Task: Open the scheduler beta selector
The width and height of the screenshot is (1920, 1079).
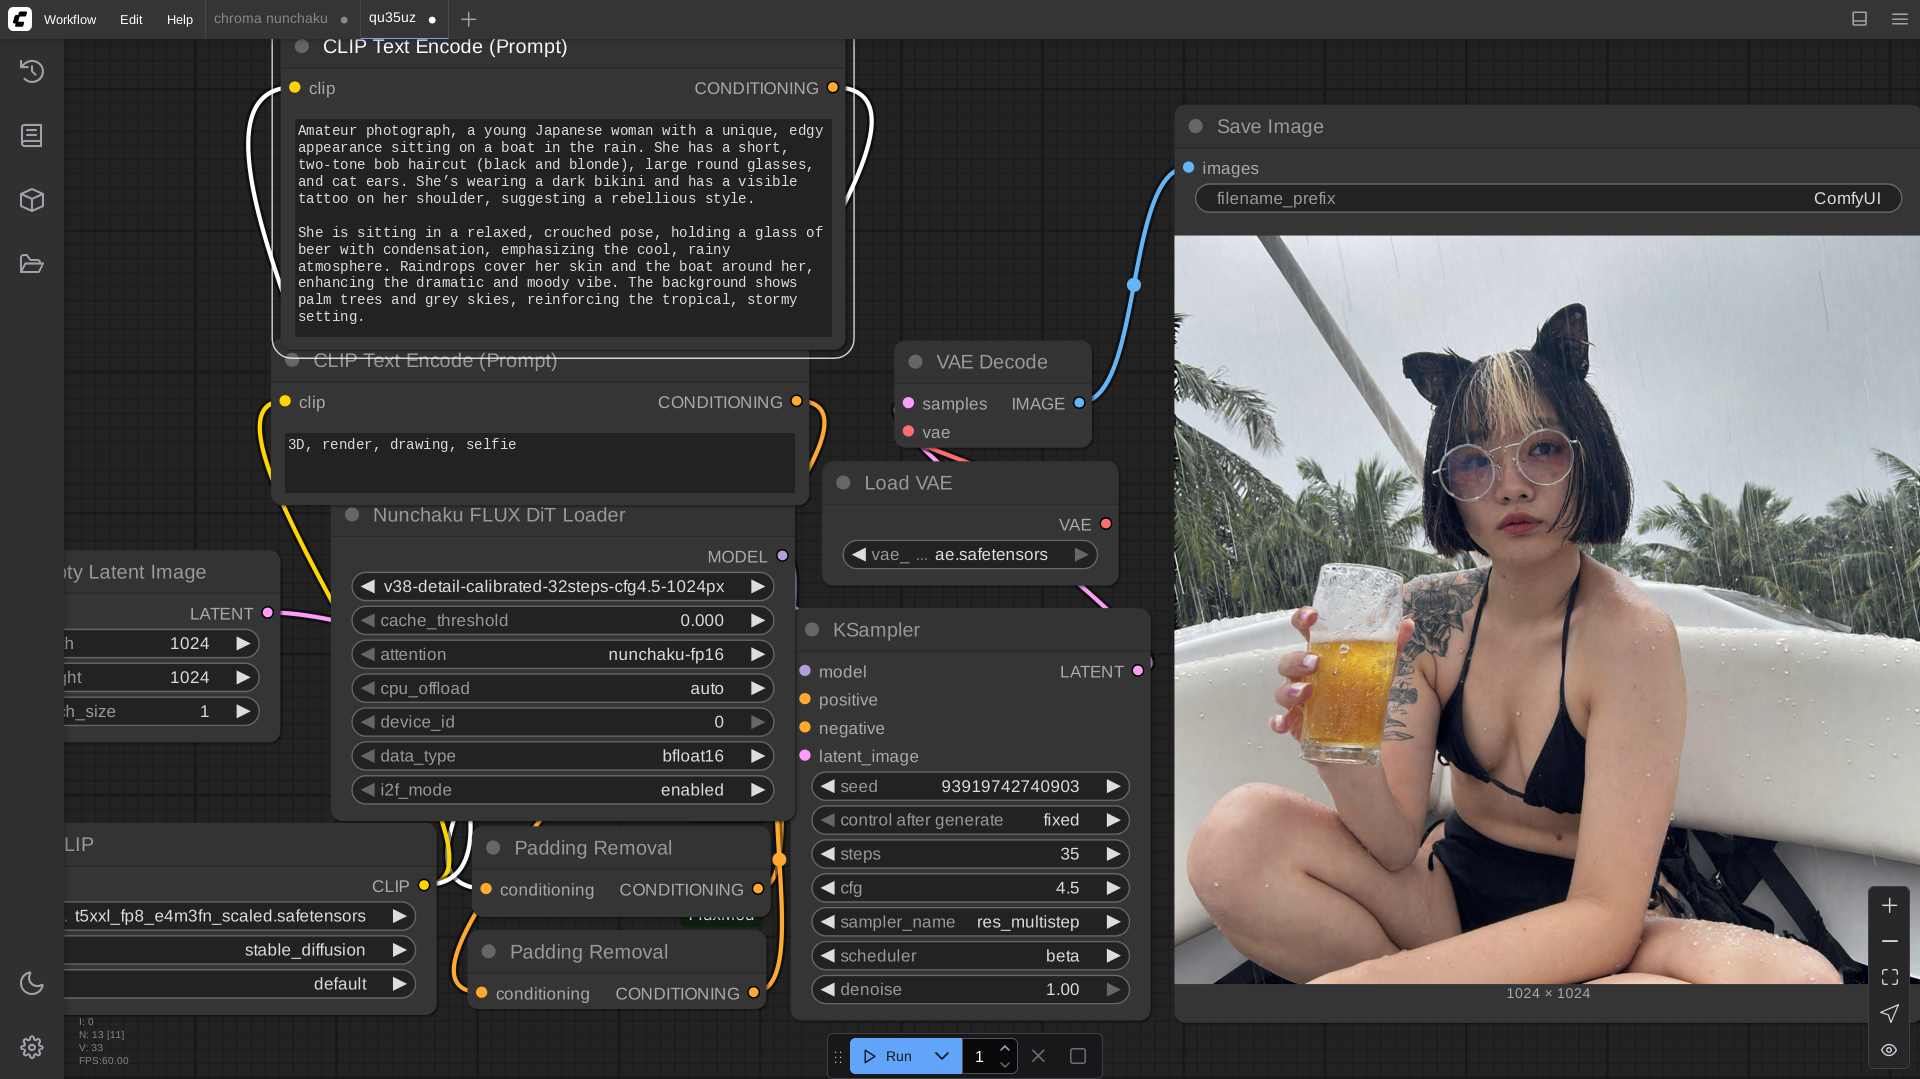Action: tap(970, 955)
